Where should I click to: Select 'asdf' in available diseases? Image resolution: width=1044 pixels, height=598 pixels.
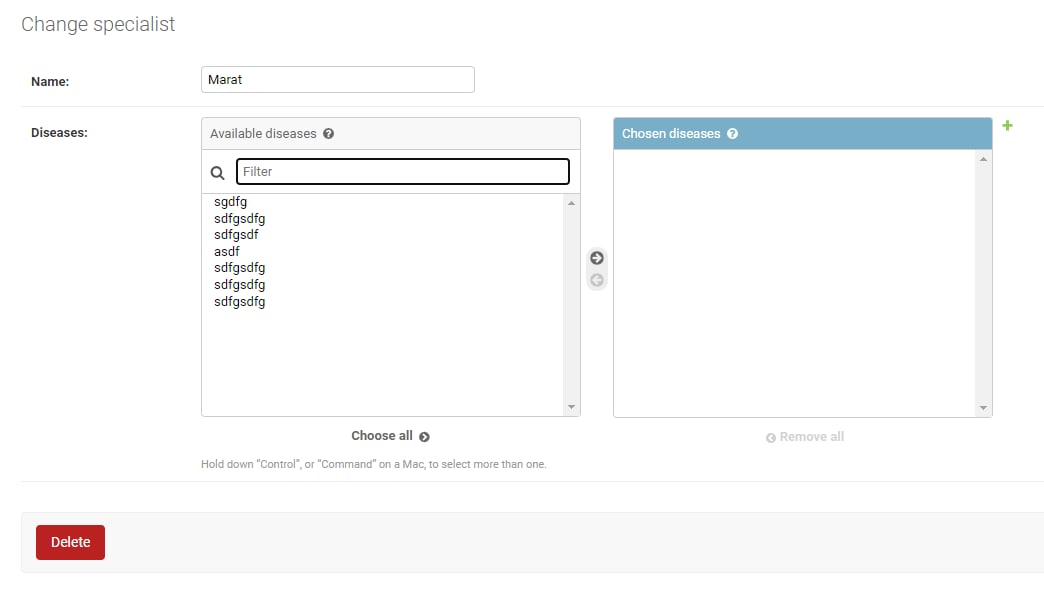[x=226, y=251]
